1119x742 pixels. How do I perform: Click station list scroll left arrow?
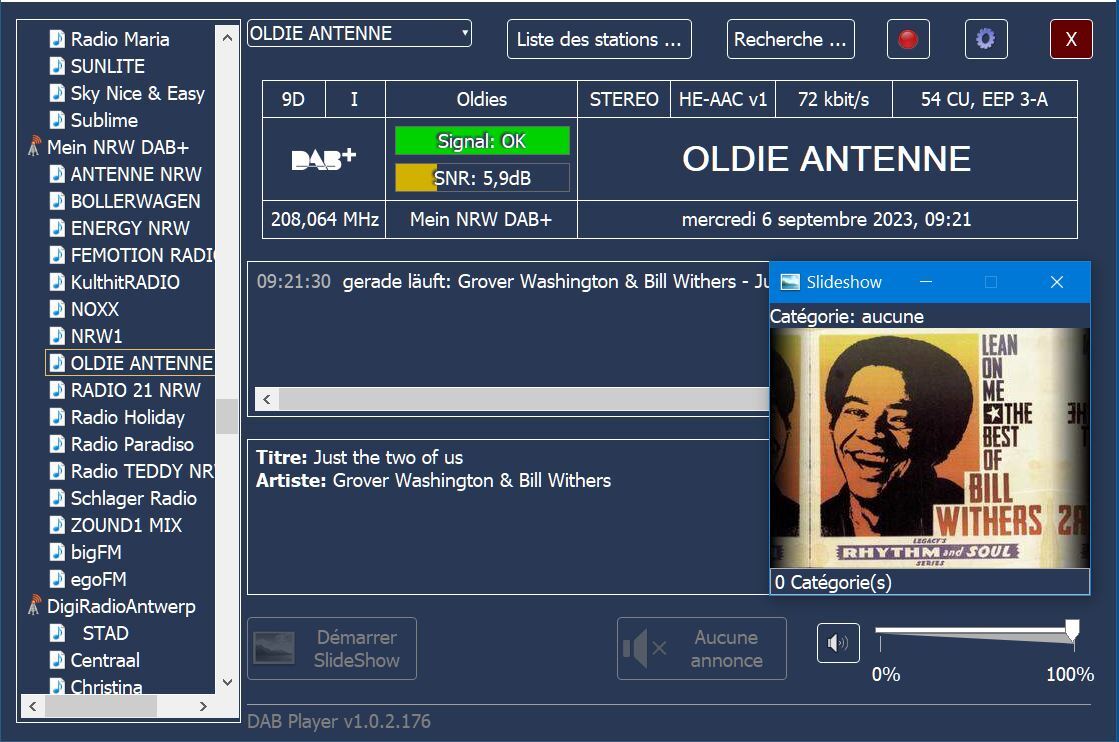[x=33, y=706]
